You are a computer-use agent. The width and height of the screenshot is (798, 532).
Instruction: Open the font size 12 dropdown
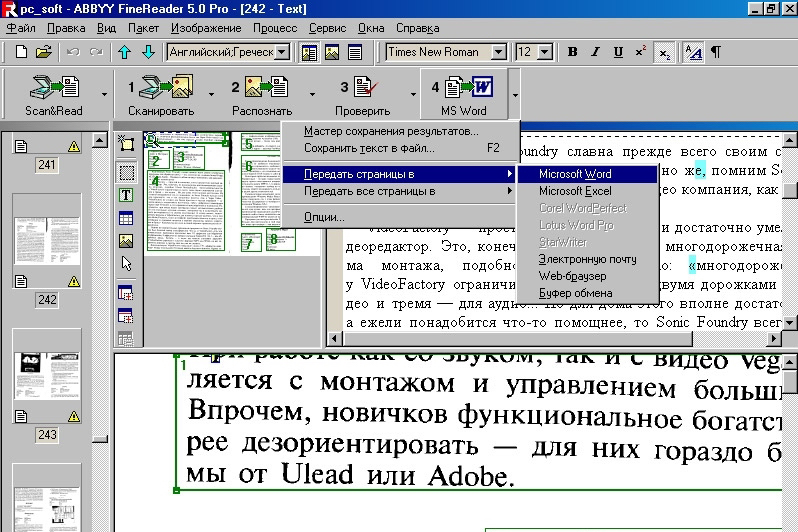[549, 51]
